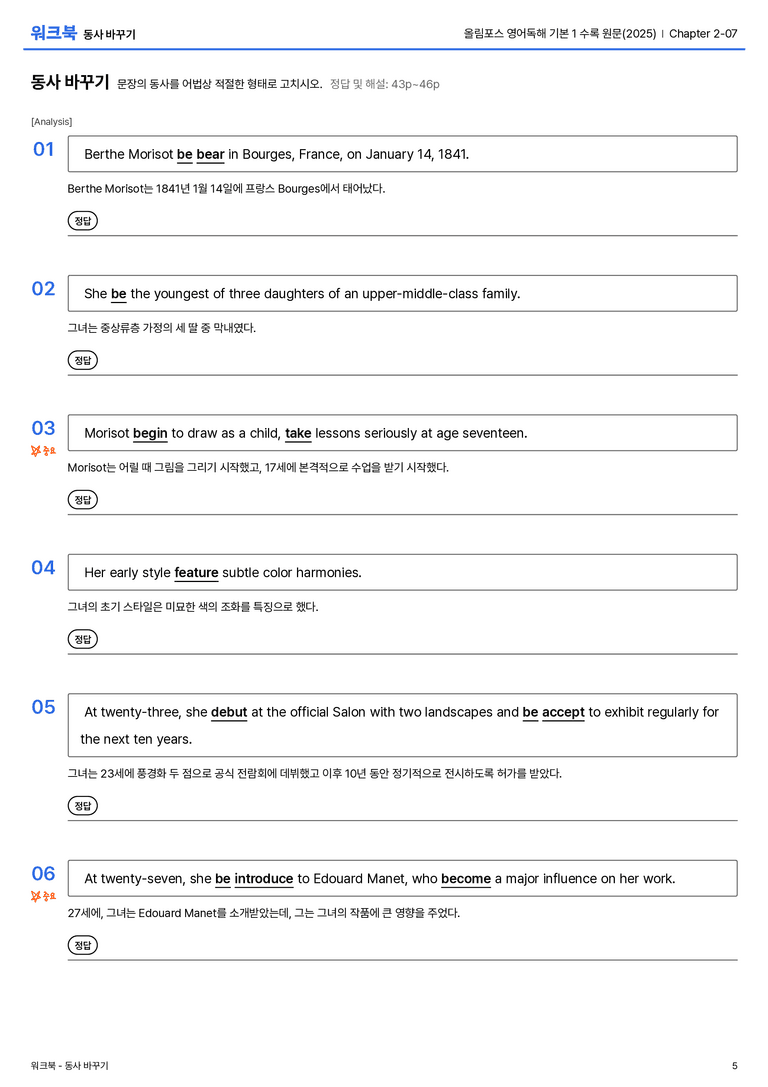Screen dimensions: 768x1087
Task: Click the 정답 badge under question 03
Action: (82, 500)
